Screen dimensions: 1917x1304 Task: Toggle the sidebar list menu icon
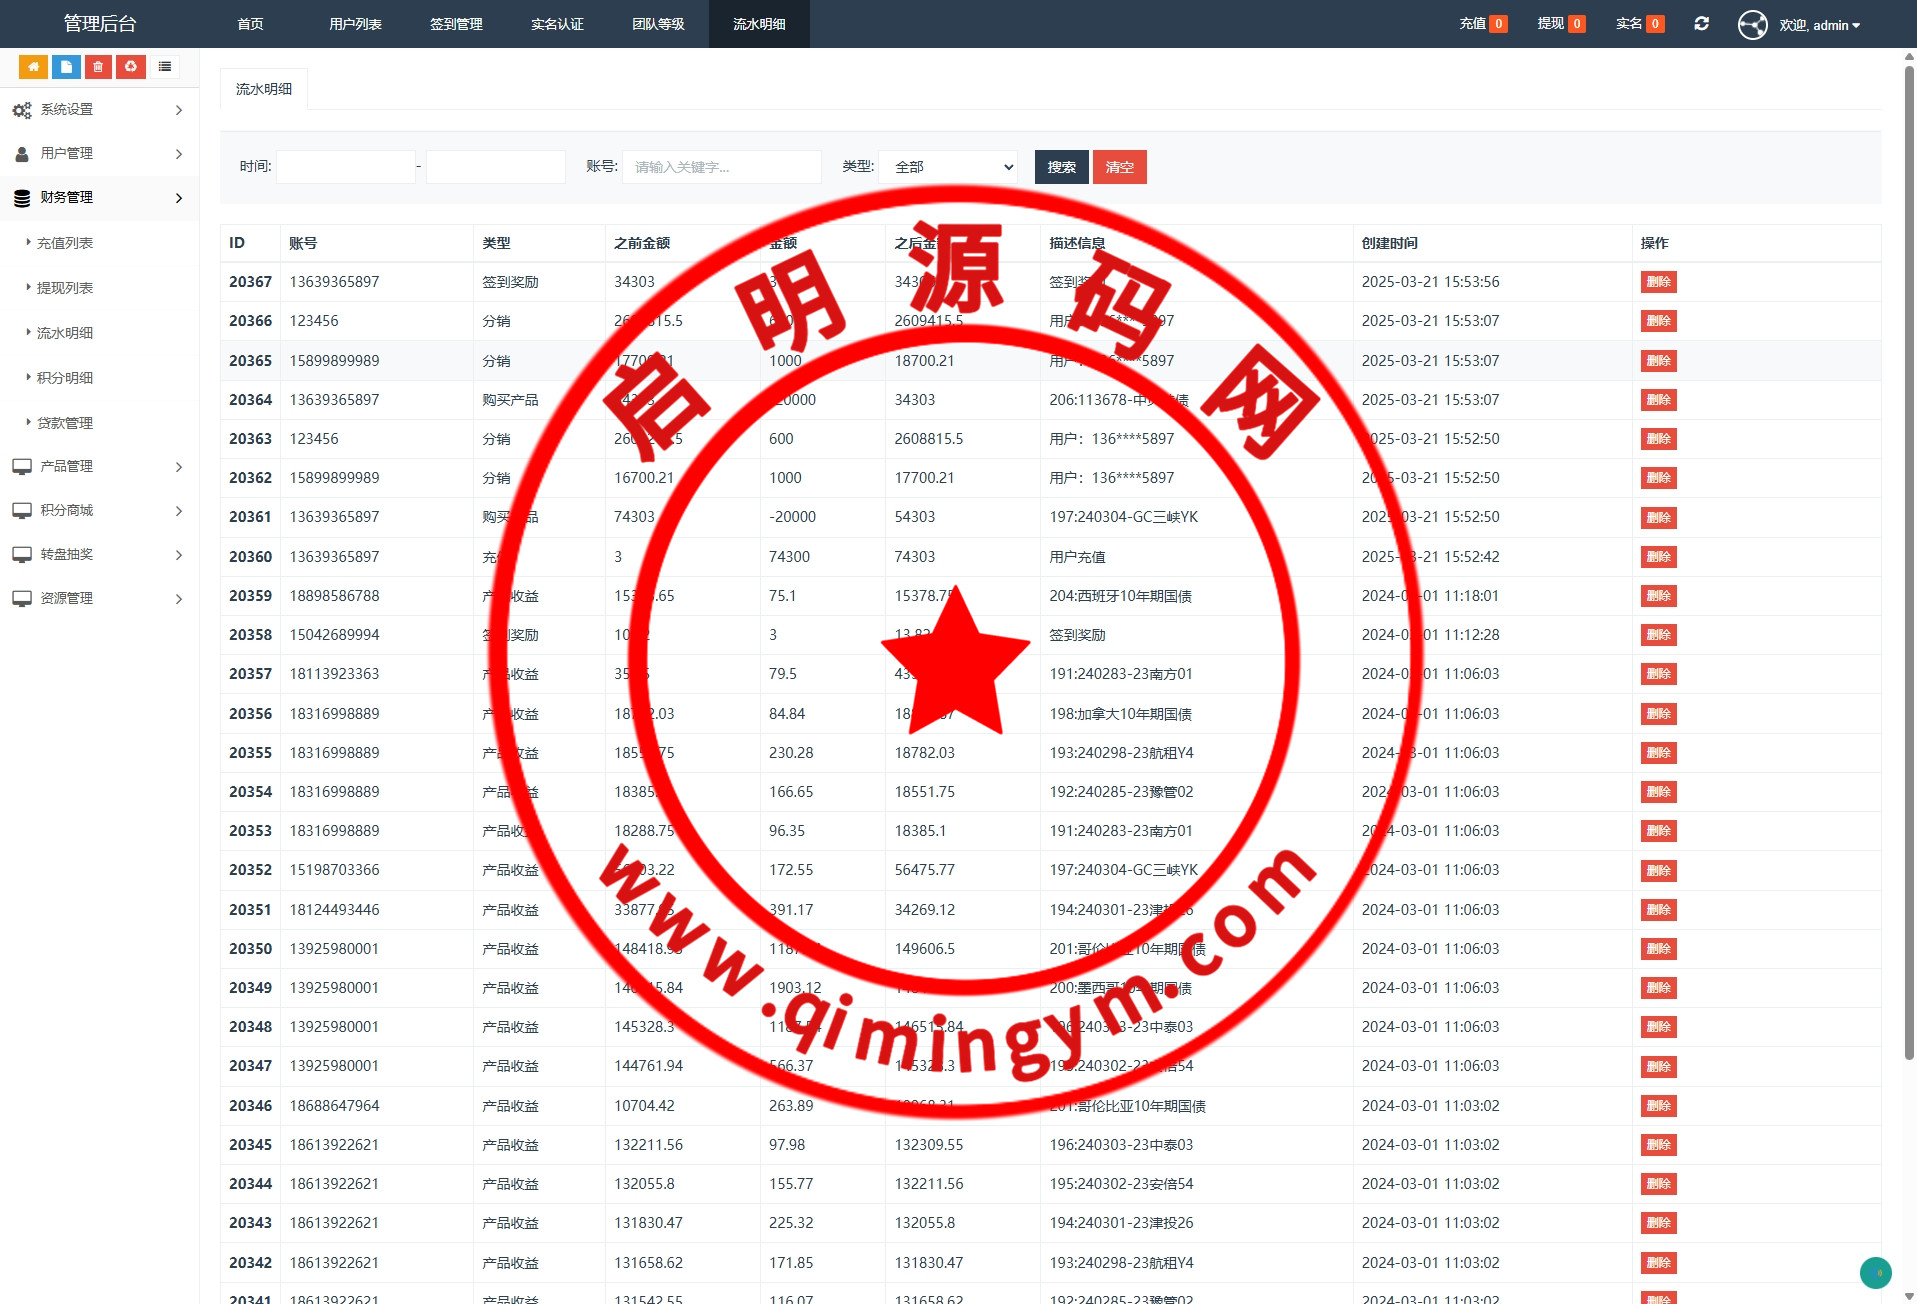(165, 67)
